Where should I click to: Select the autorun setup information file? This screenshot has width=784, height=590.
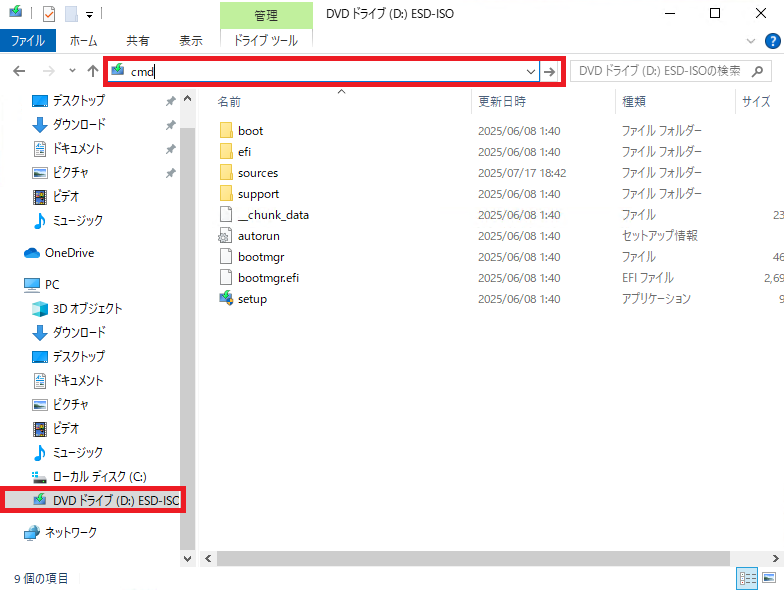259,236
